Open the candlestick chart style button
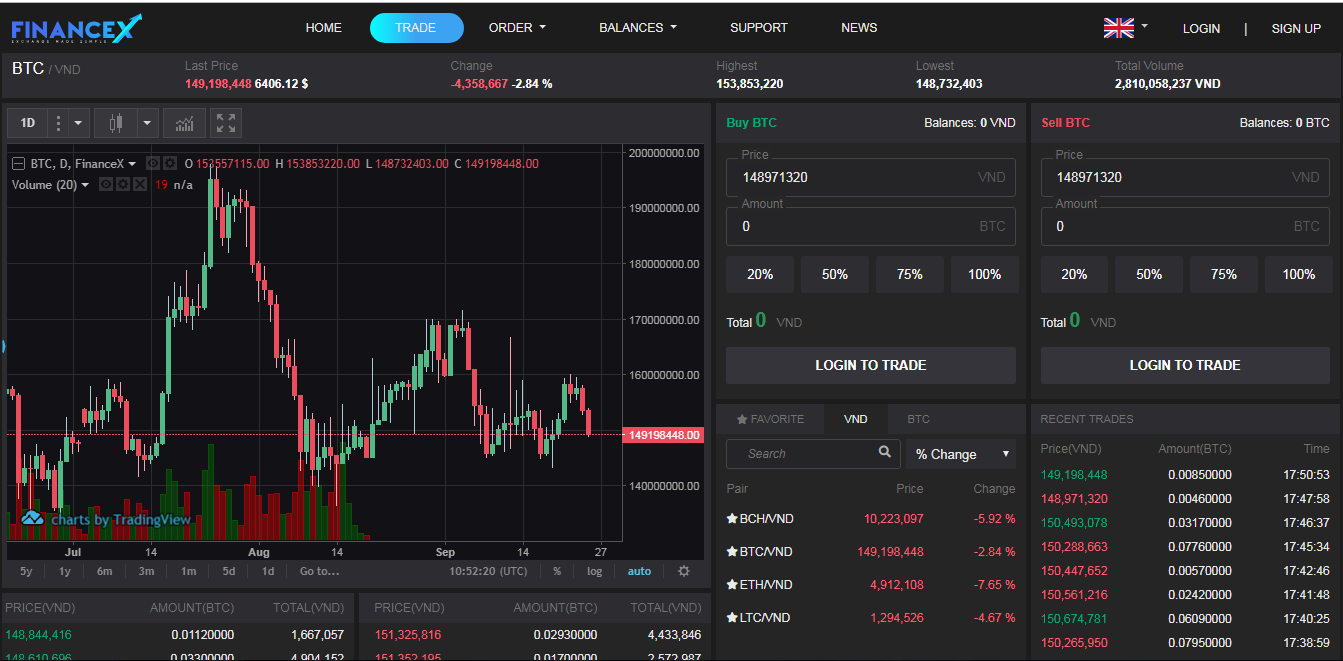The height and width of the screenshot is (661, 1343). tap(116, 123)
